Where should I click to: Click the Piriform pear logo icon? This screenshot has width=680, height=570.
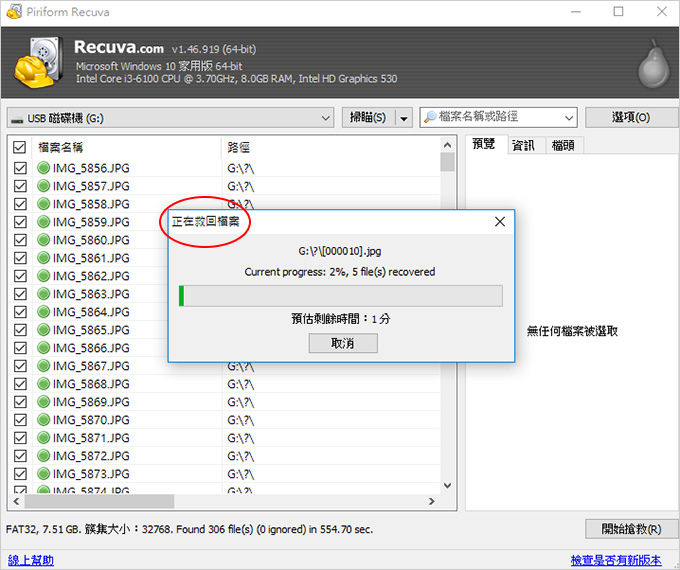pos(654,63)
